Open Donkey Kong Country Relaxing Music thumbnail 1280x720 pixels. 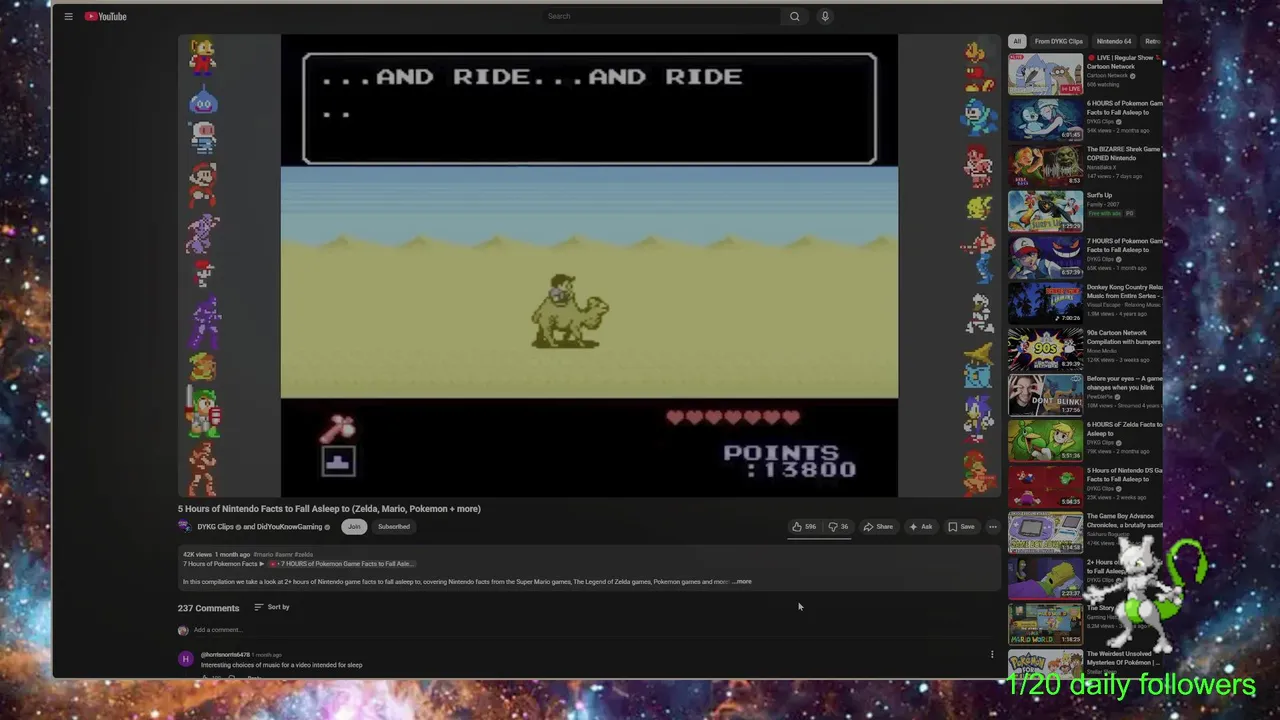[x=1045, y=304]
